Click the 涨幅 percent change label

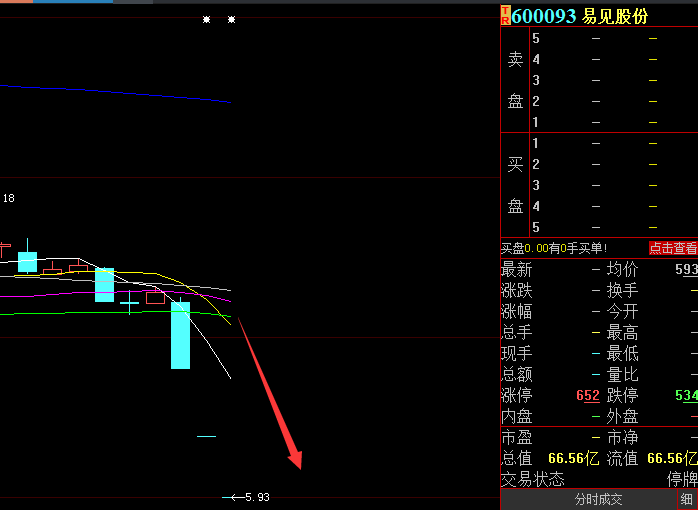click(x=517, y=311)
